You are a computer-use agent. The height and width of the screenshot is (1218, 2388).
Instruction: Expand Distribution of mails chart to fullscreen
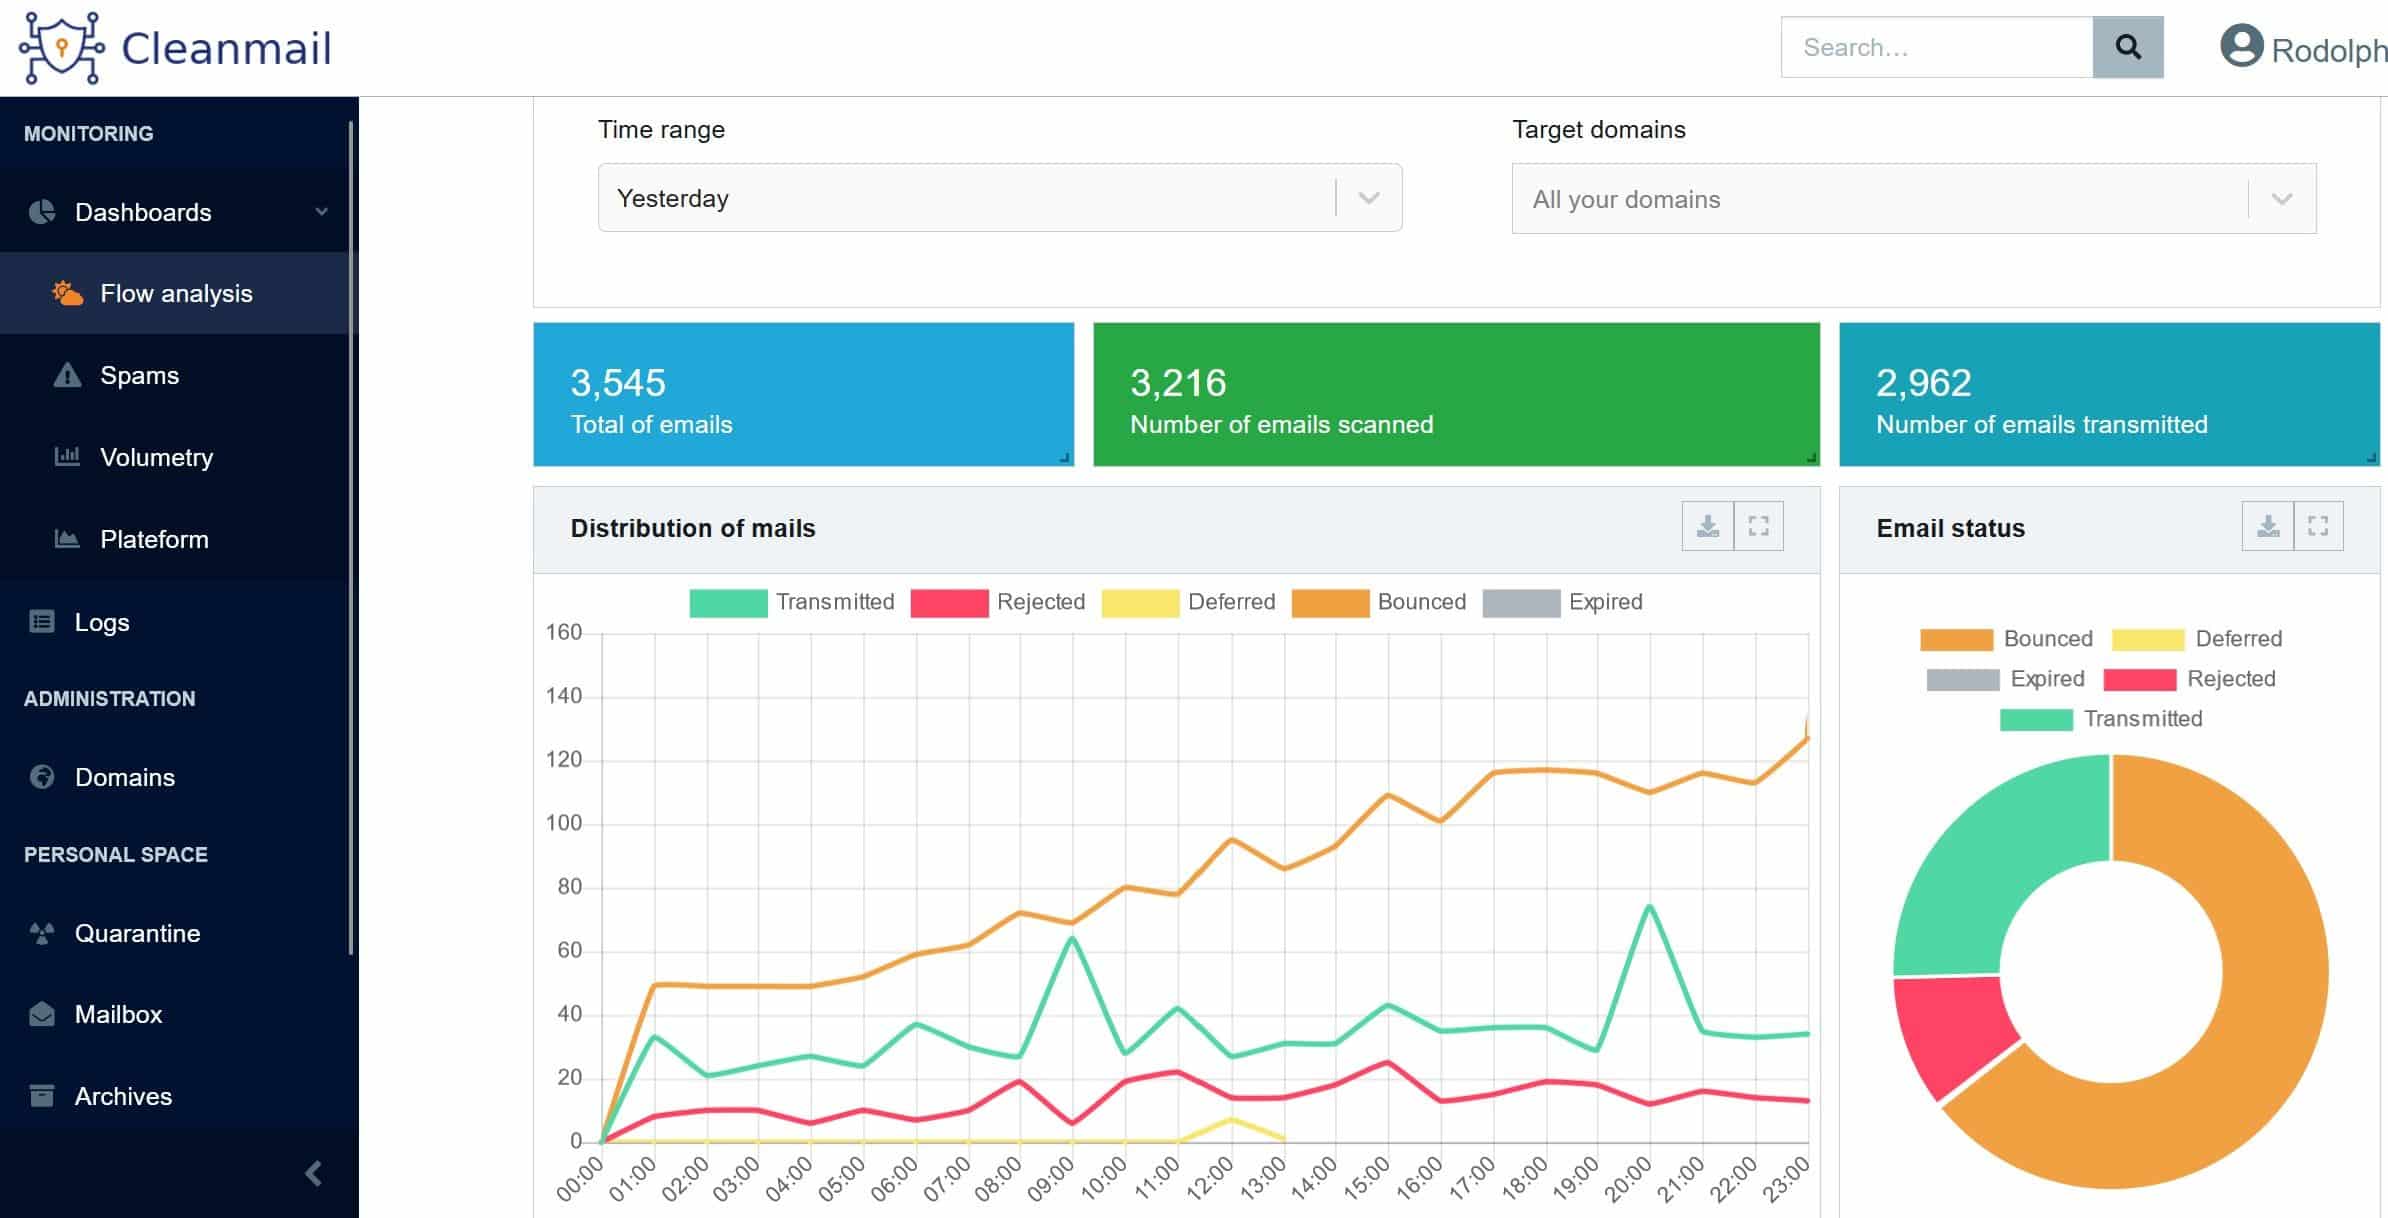coord(1758,526)
